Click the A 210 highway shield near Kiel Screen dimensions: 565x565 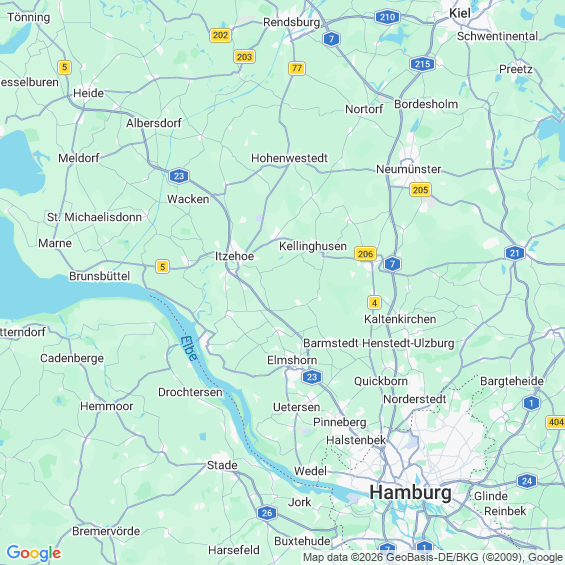[387, 17]
